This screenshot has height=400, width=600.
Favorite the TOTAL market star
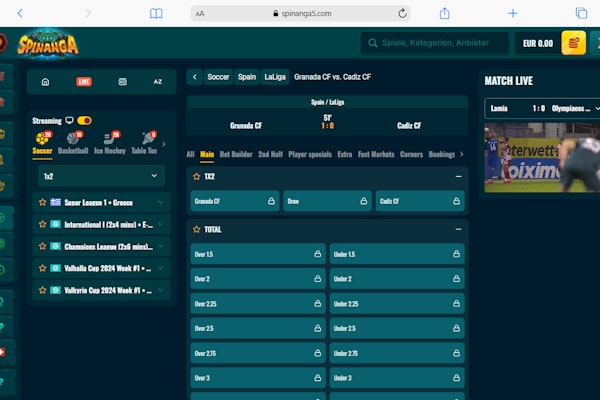click(197, 229)
